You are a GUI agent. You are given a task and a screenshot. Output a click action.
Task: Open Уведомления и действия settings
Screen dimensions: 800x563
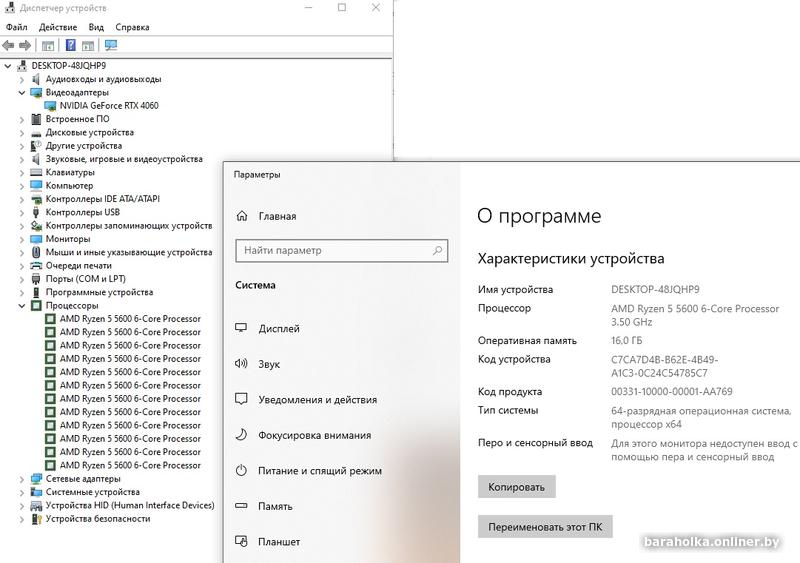pos(317,400)
